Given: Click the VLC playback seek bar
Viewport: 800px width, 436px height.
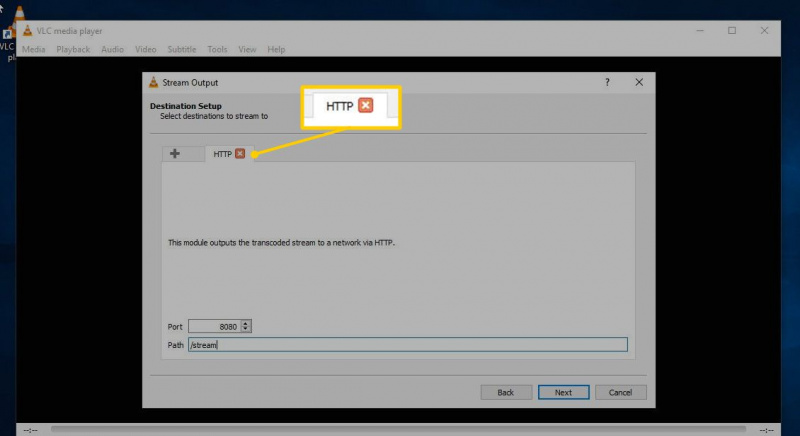Looking at the screenshot, I should coord(398,430).
